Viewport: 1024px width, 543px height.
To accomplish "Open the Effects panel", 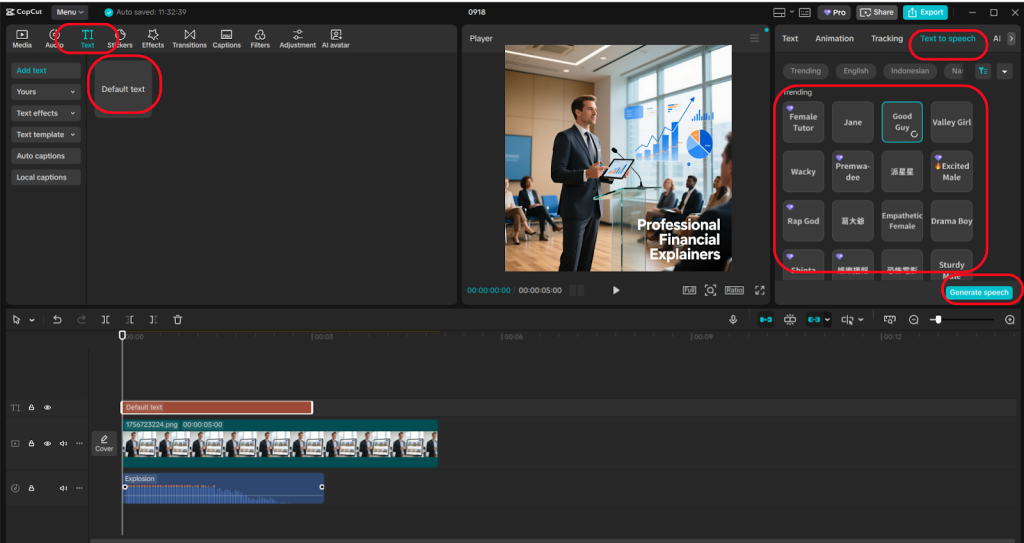I will pos(152,38).
